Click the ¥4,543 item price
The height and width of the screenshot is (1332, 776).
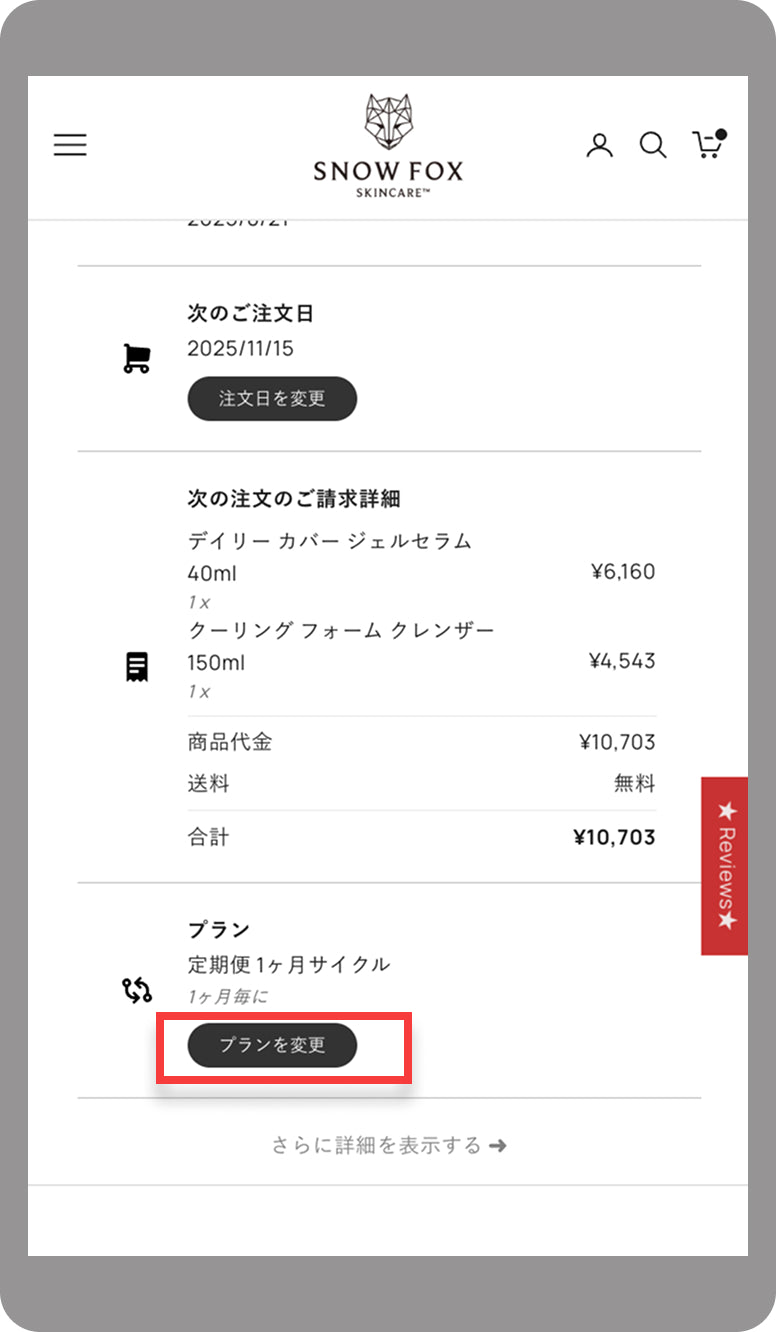pos(622,661)
